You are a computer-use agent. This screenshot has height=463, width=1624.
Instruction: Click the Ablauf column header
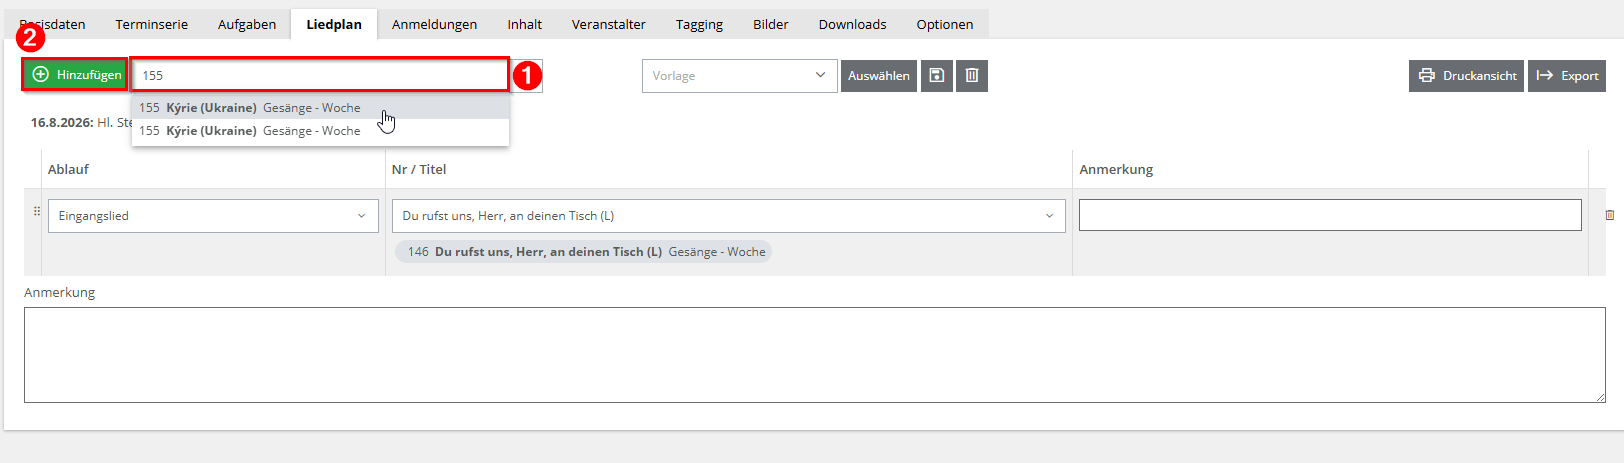[68, 169]
